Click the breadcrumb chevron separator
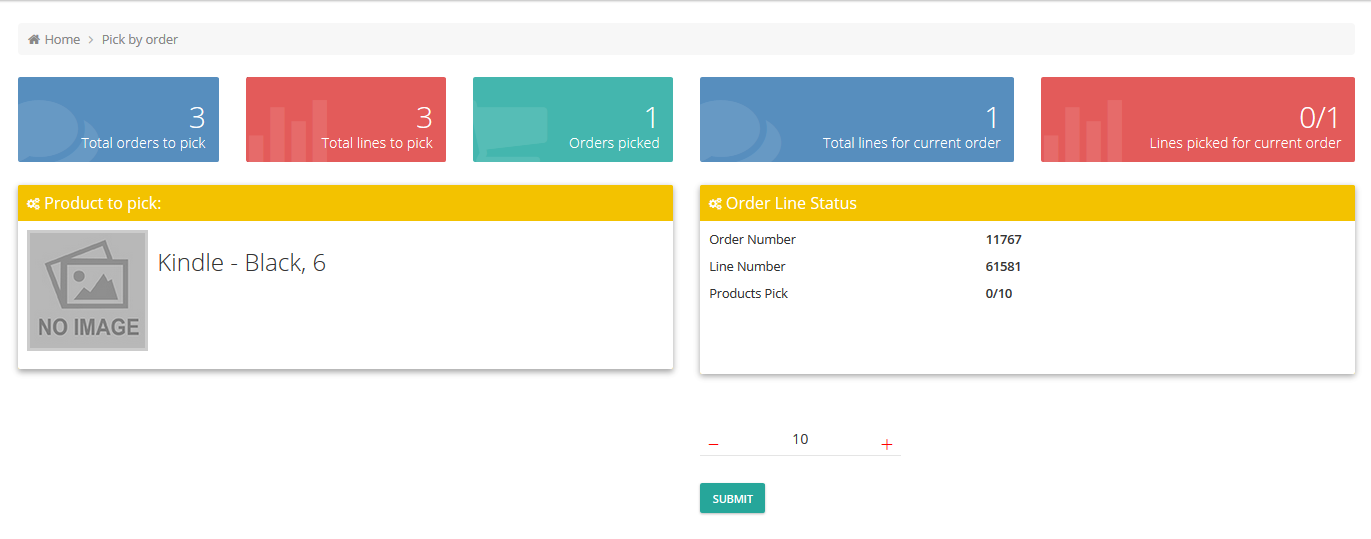Image resolution: width=1371 pixels, height=539 pixels. coord(91,40)
